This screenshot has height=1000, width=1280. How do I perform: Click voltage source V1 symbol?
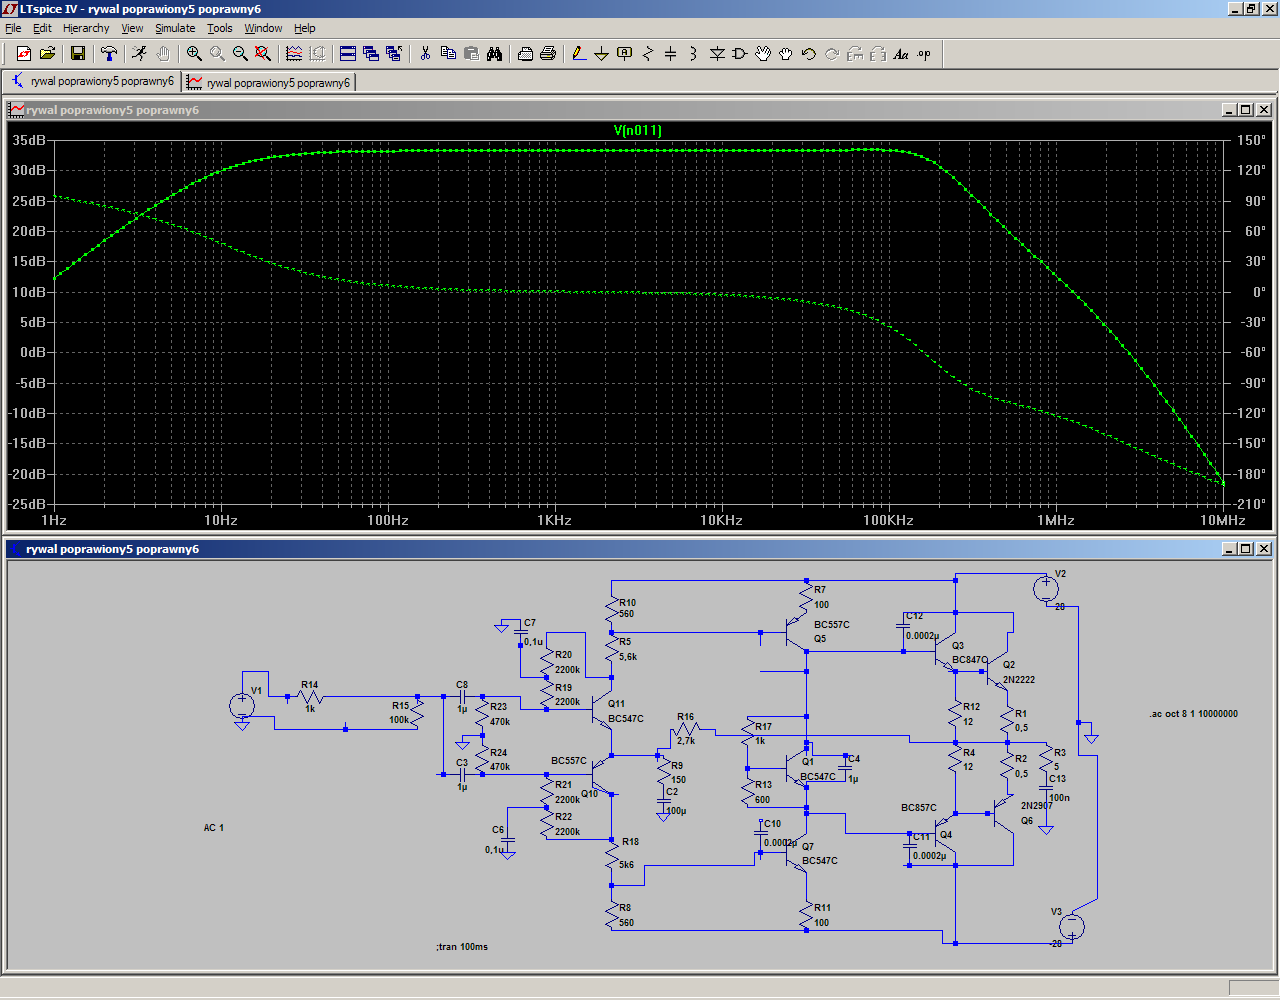241,705
